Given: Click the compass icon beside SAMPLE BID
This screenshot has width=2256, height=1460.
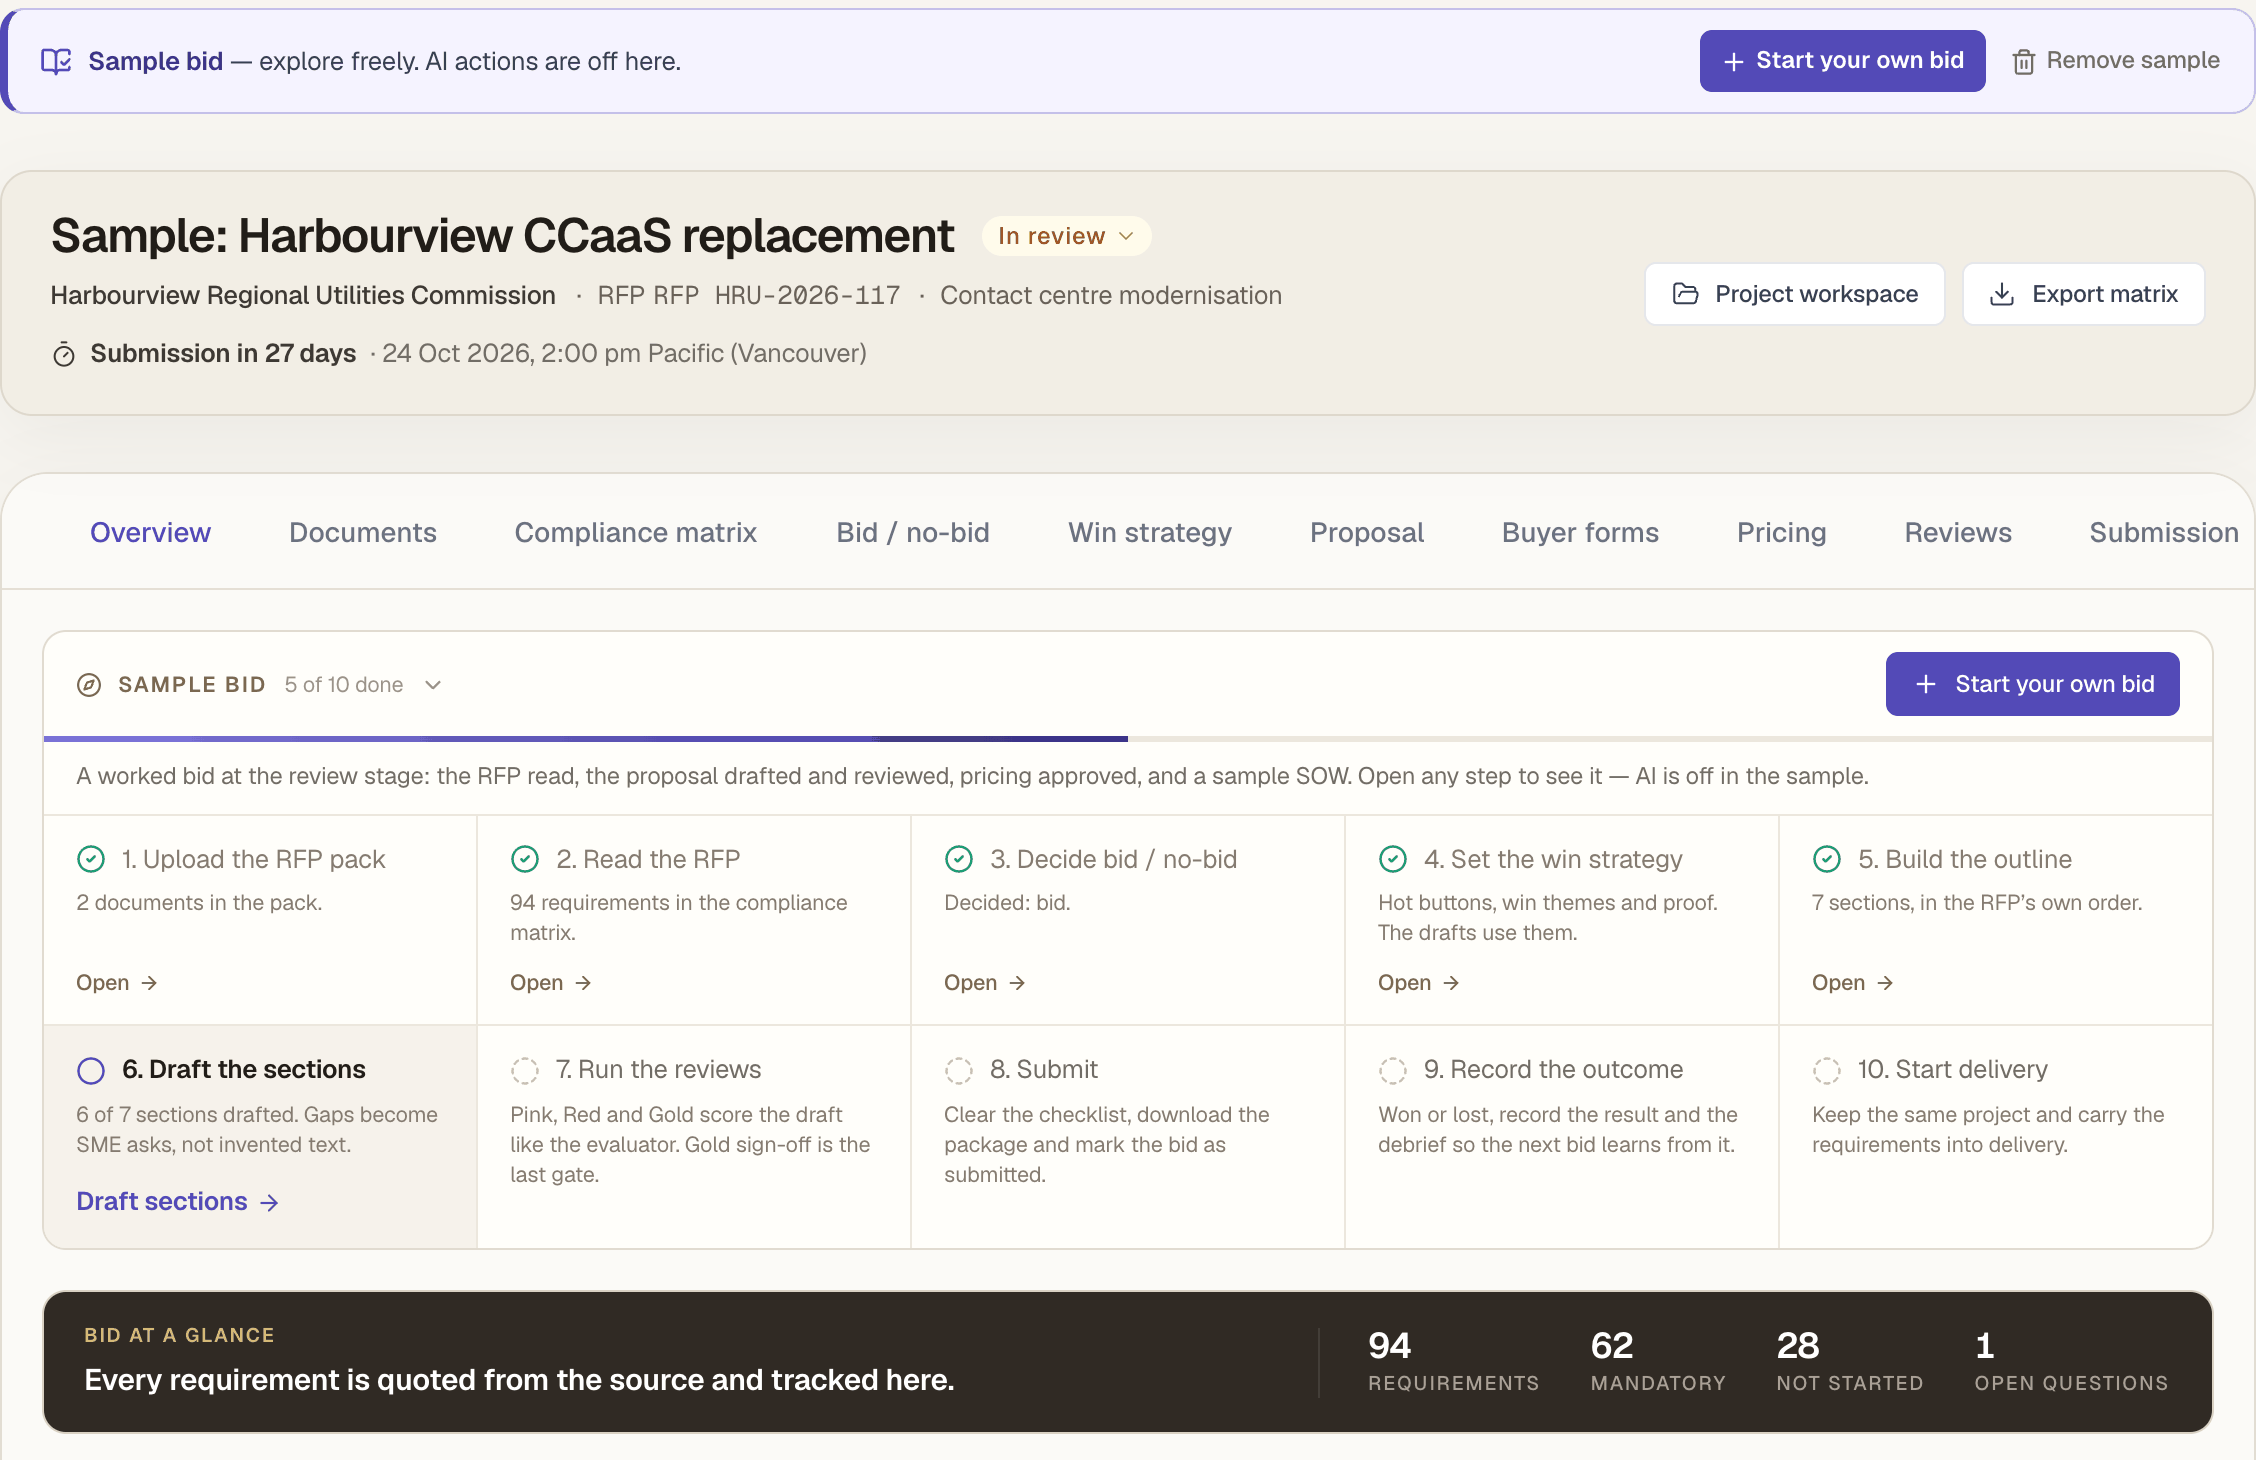Looking at the screenshot, I should [89, 685].
